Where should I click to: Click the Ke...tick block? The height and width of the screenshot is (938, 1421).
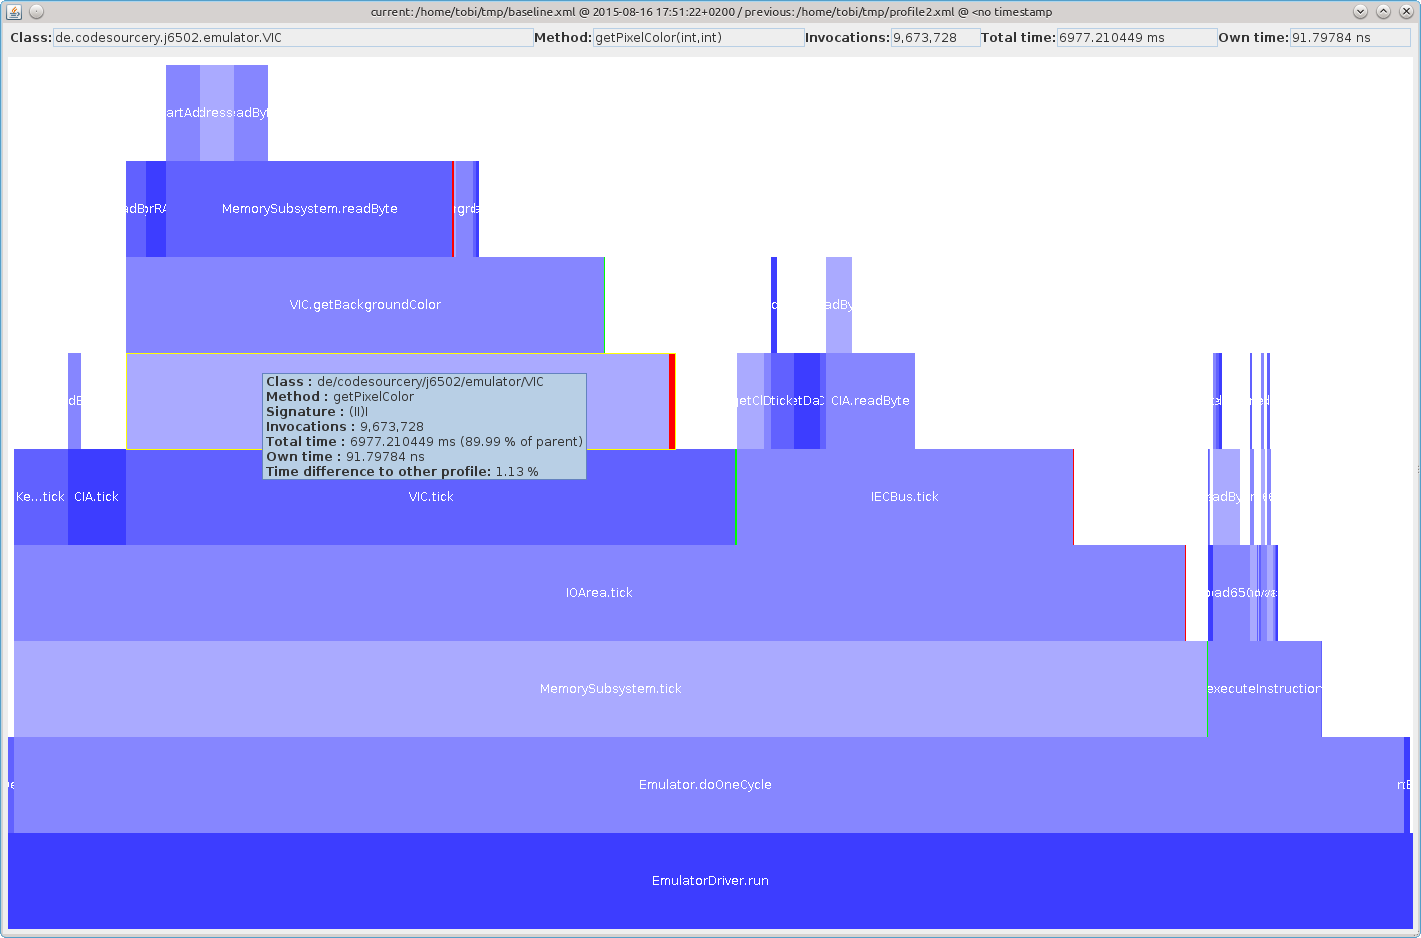pyautogui.click(x=41, y=497)
